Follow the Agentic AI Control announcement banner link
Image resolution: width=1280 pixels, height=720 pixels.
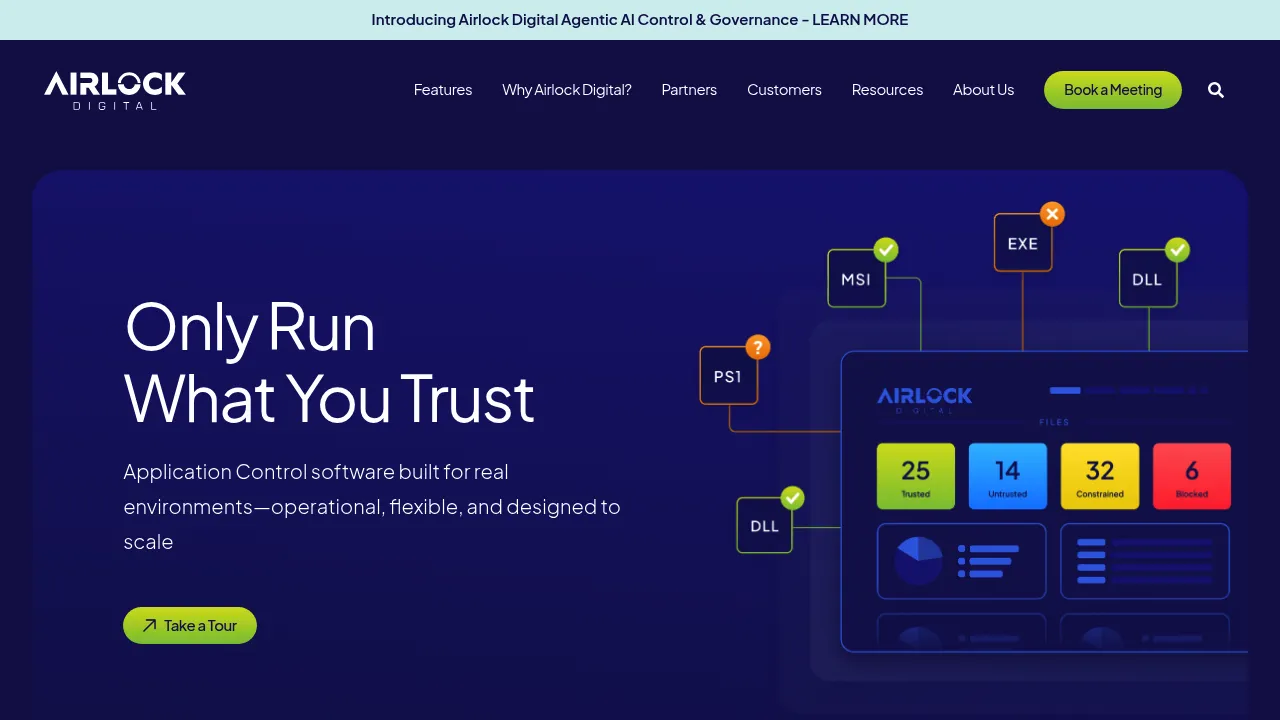coord(640,20)
